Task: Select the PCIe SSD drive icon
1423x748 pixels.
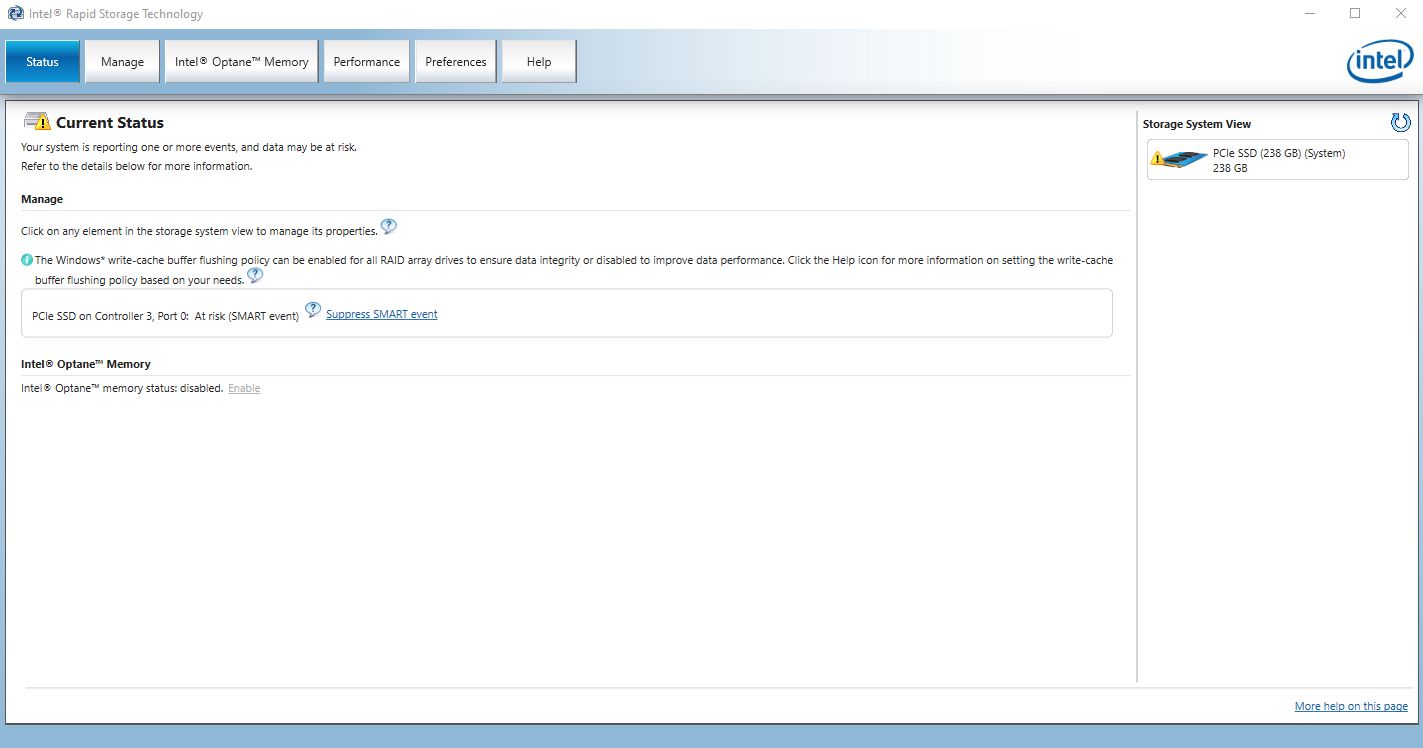Action: tap(1179, 158)
